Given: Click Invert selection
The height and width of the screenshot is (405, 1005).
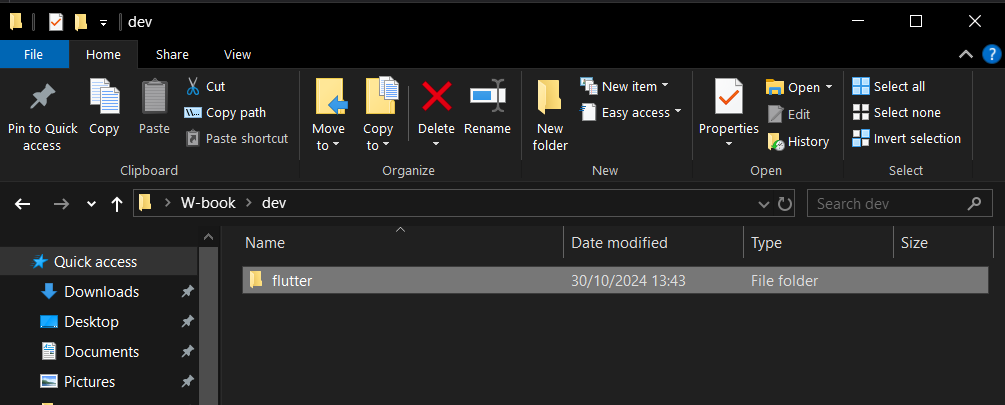Looking at the screenshot, I should click(907, 138).
